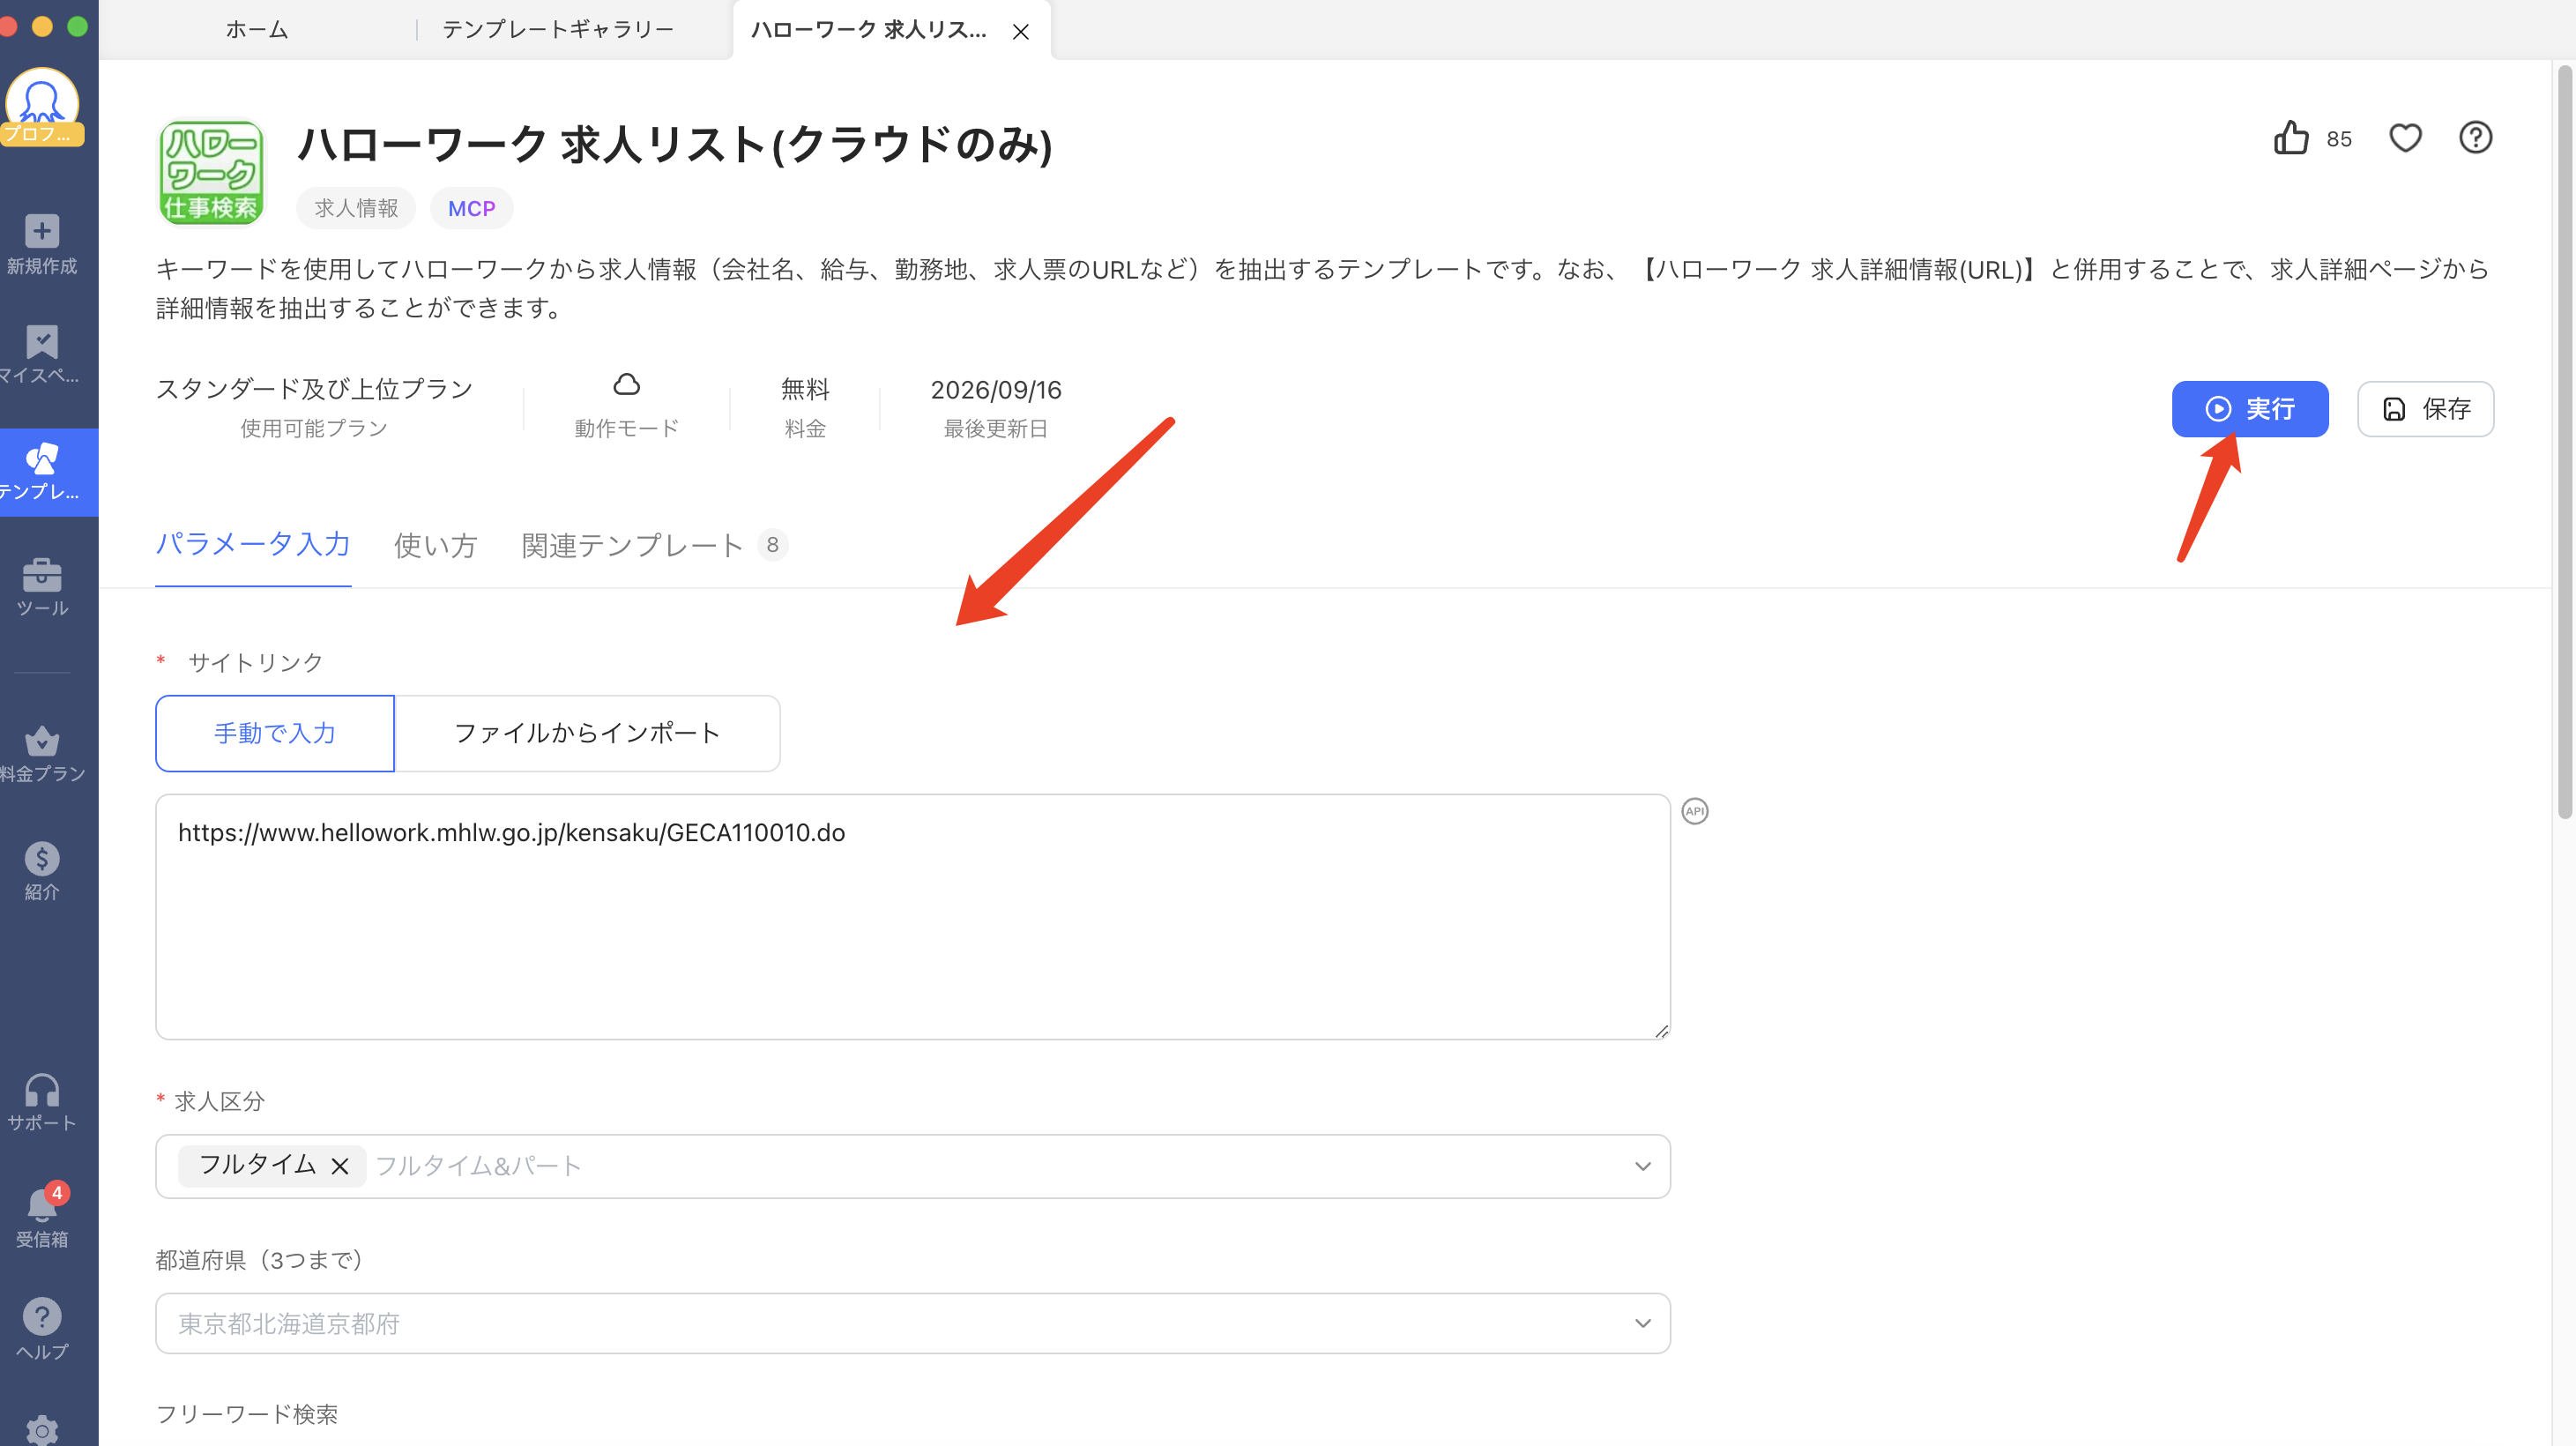Screen dimensions: 2576x1446
Task: Click like count 85
Action: 2338,139
